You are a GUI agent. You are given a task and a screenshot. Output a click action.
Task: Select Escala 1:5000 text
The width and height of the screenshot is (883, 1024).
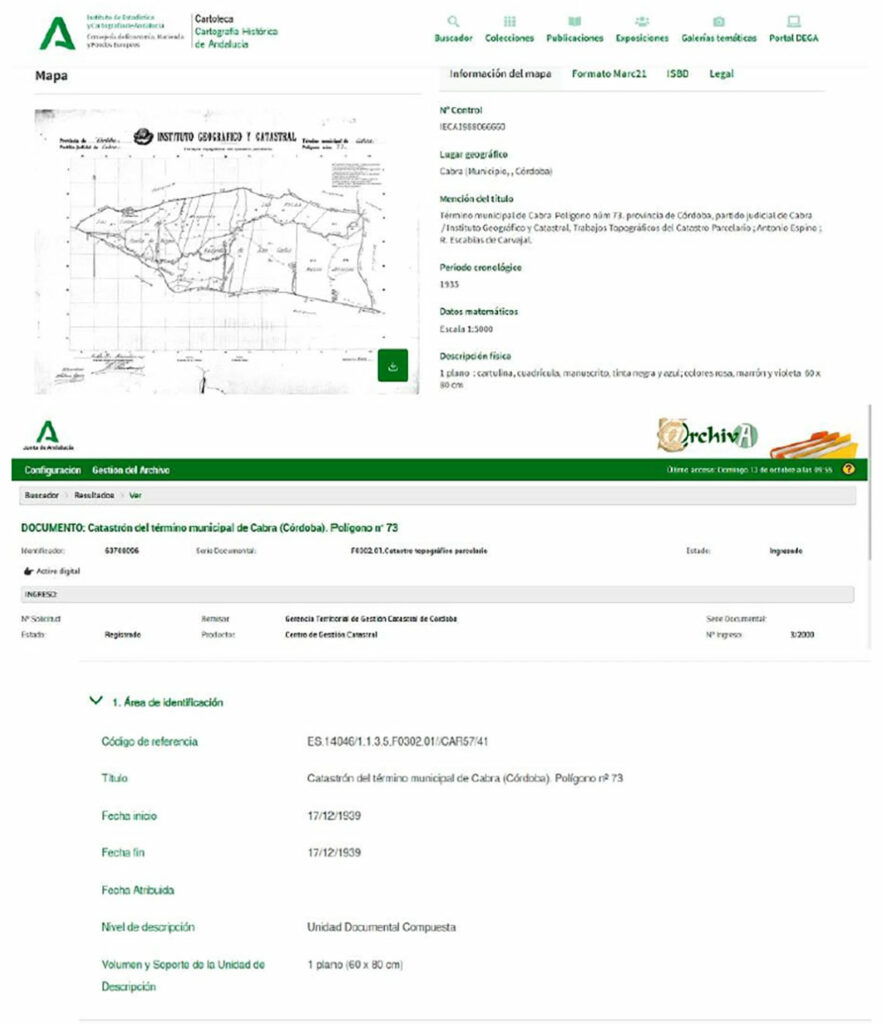point(466,329)
